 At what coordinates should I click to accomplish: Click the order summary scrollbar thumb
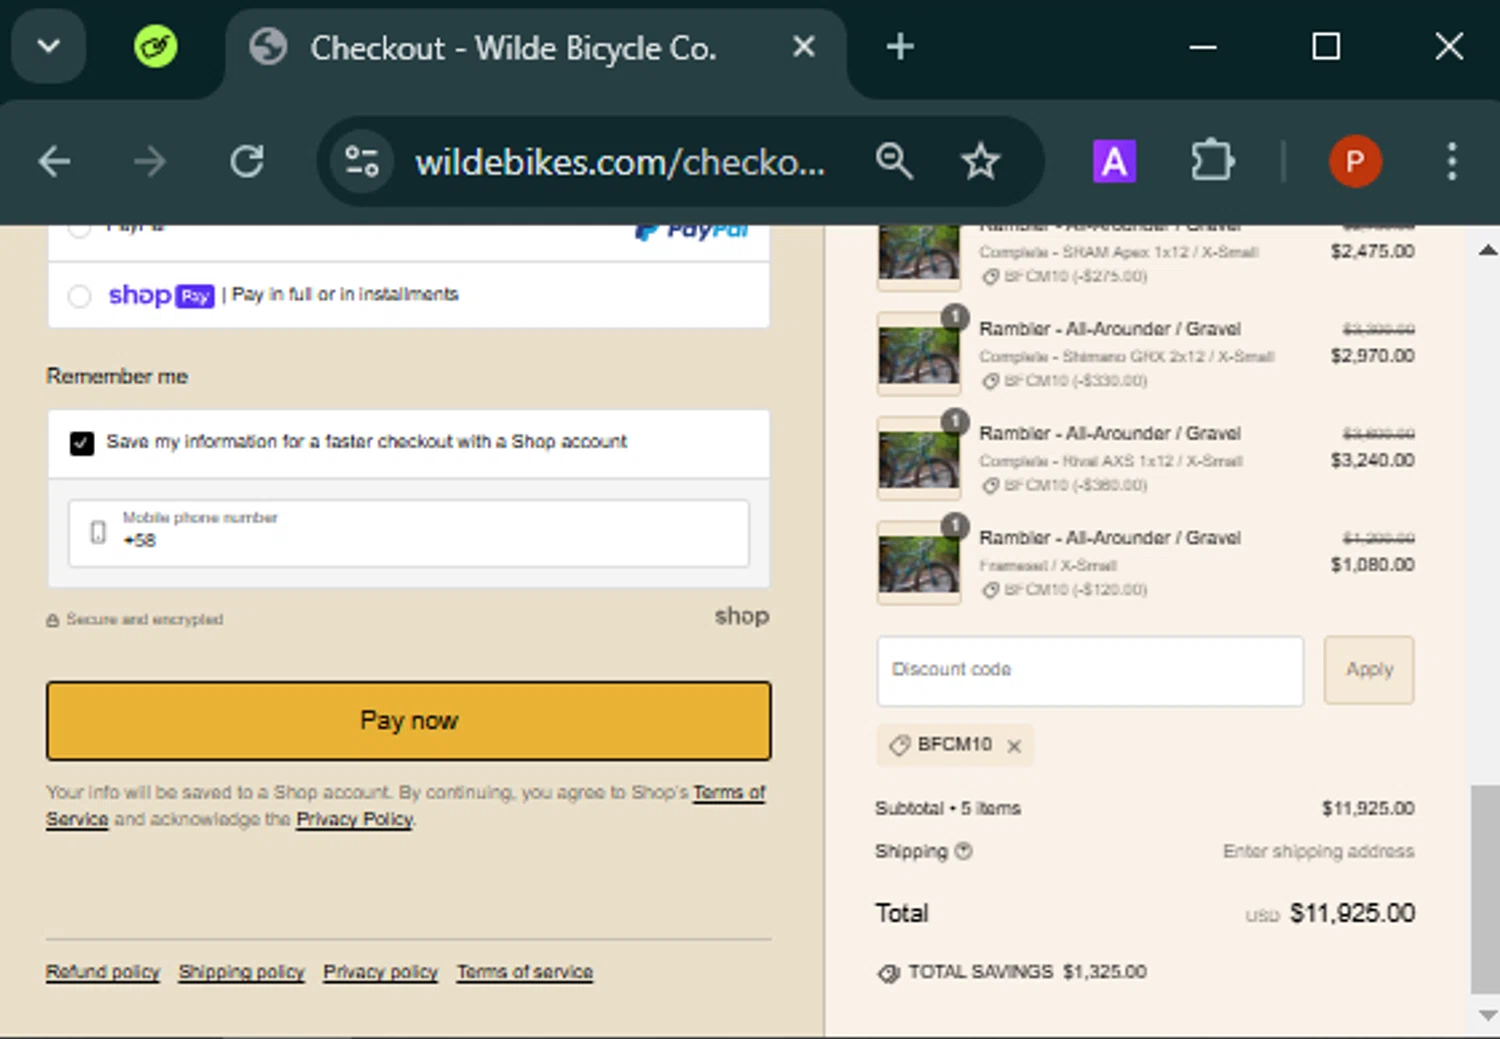(1486, 890)
